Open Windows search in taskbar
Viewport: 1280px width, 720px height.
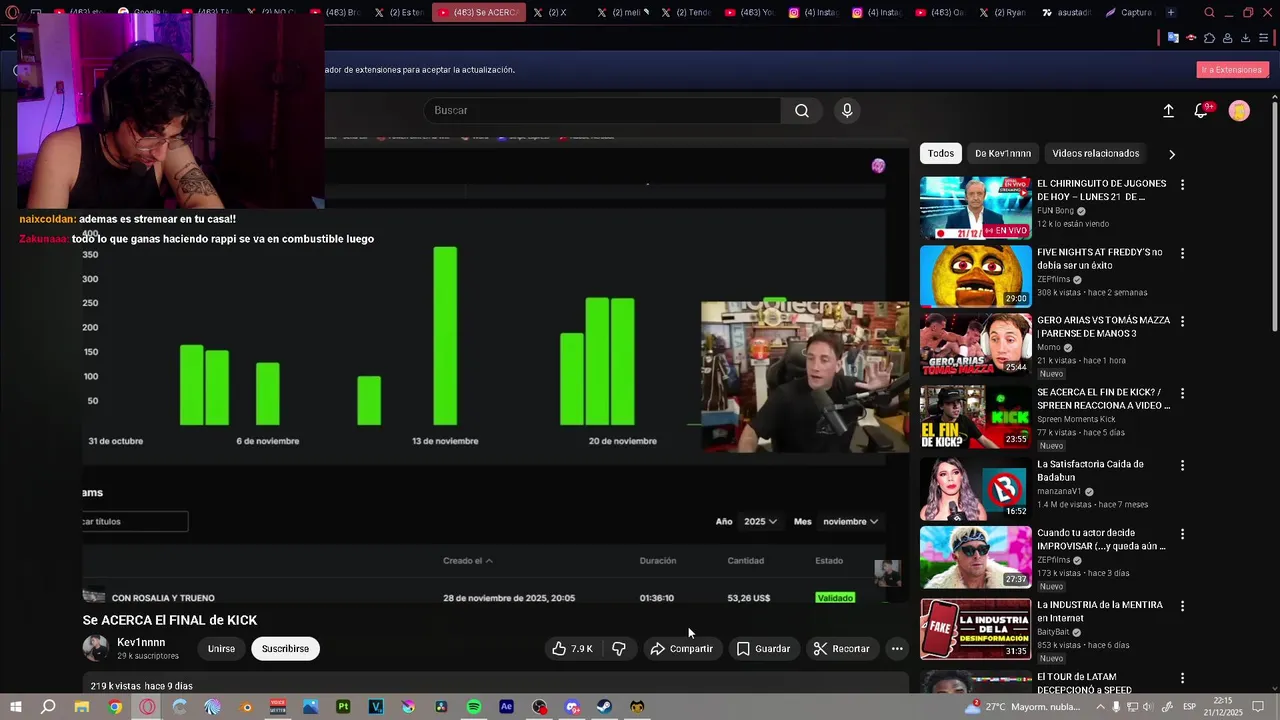pos(48,707)
